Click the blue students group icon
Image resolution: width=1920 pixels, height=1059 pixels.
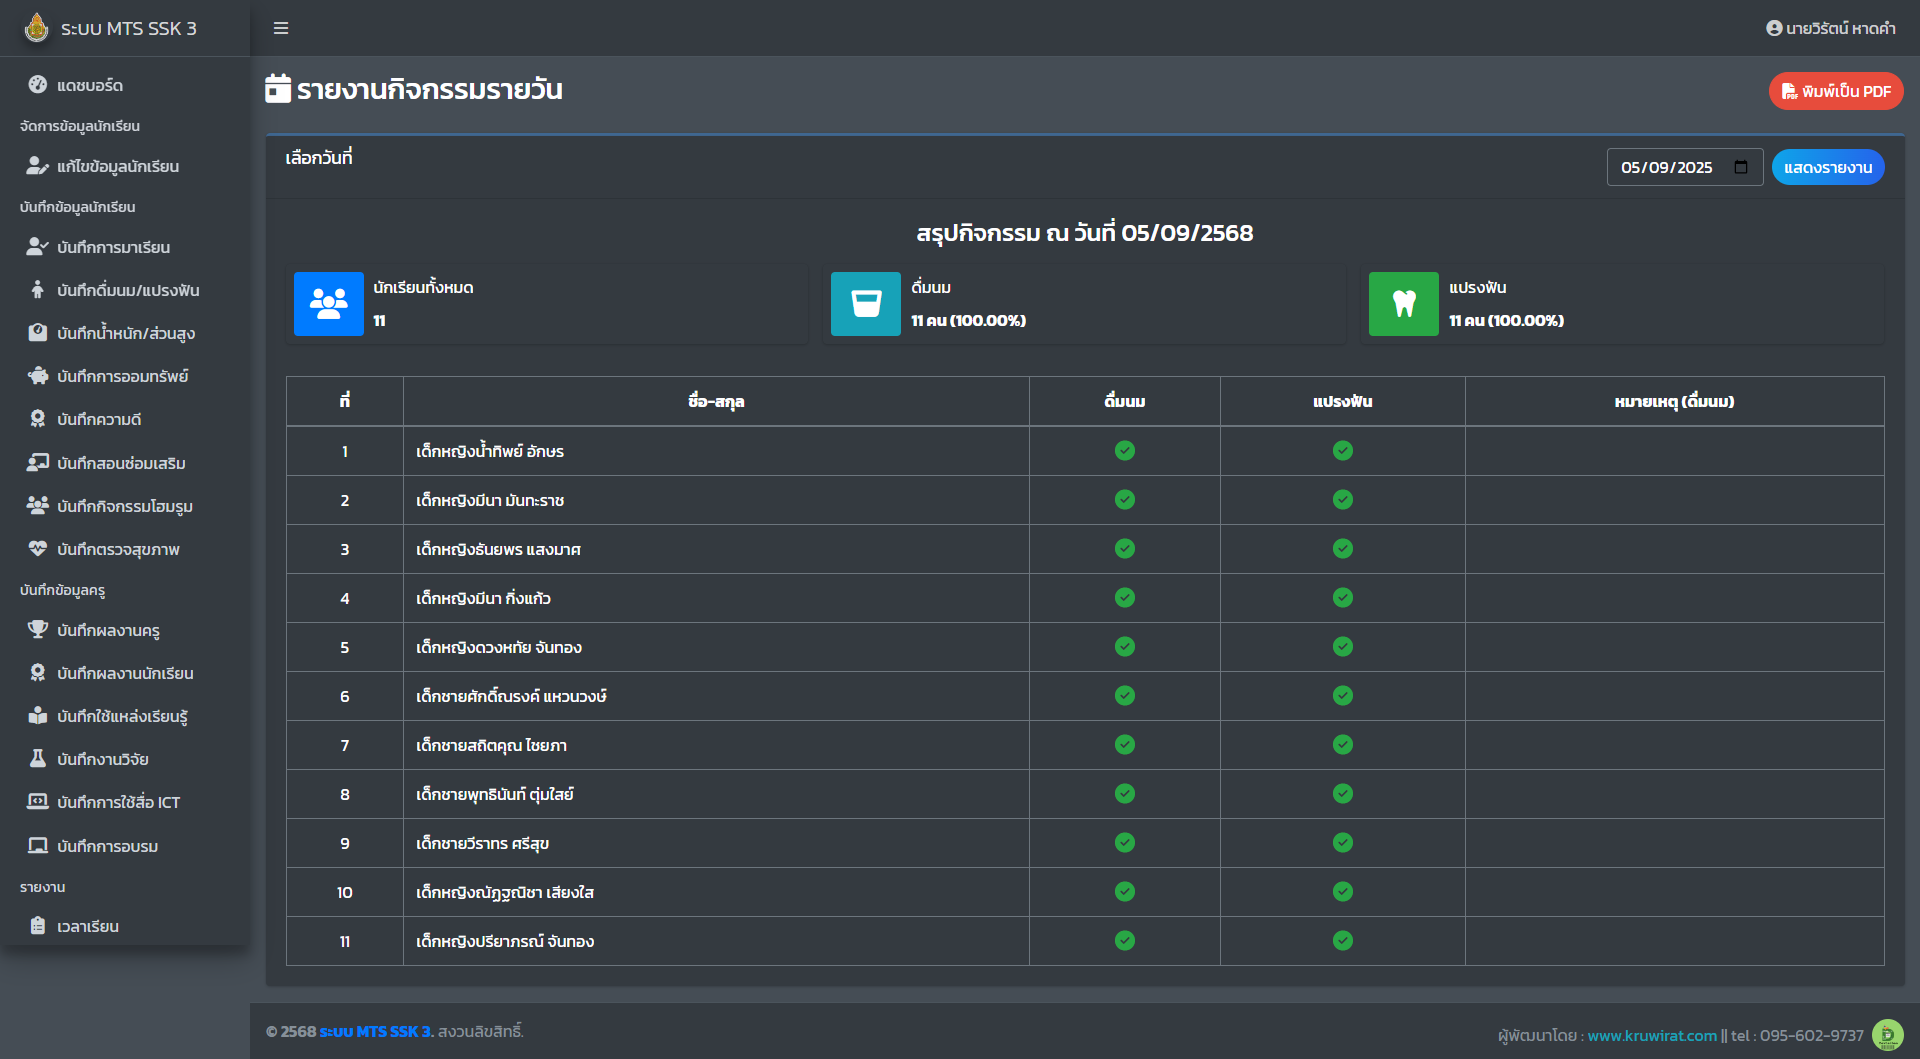[328, 304]
